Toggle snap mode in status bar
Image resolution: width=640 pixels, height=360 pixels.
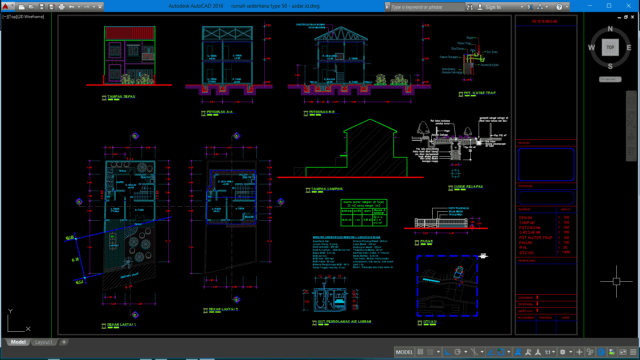(430, 352)
